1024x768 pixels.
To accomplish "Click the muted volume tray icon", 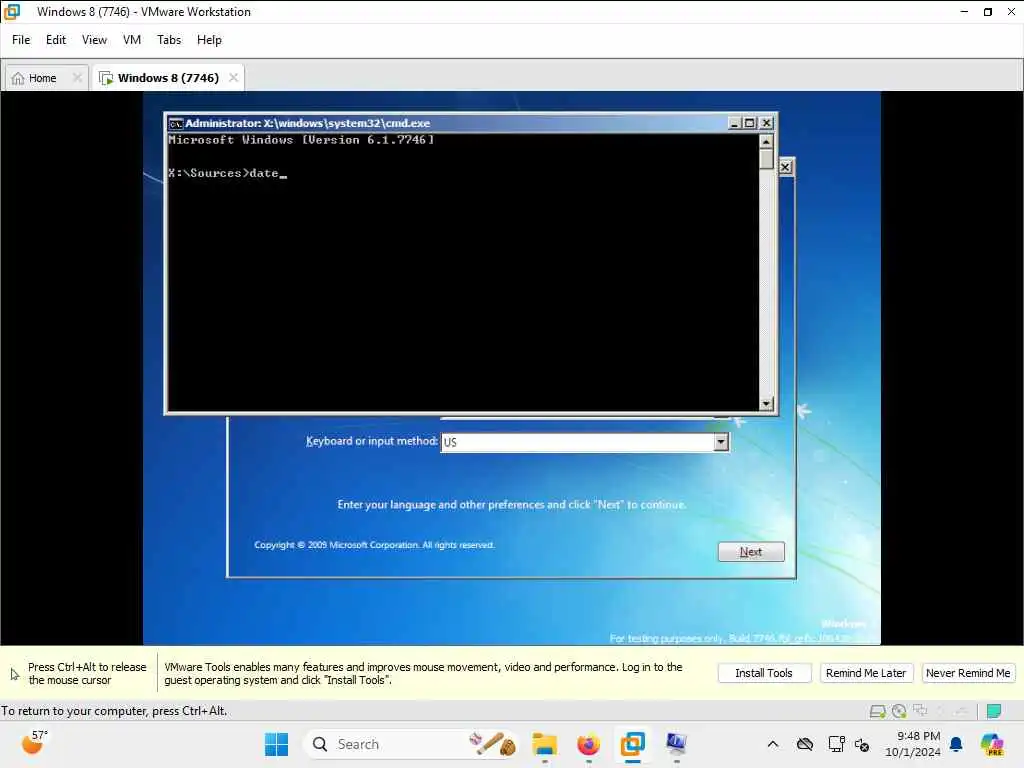I will (x=862, y=745).
